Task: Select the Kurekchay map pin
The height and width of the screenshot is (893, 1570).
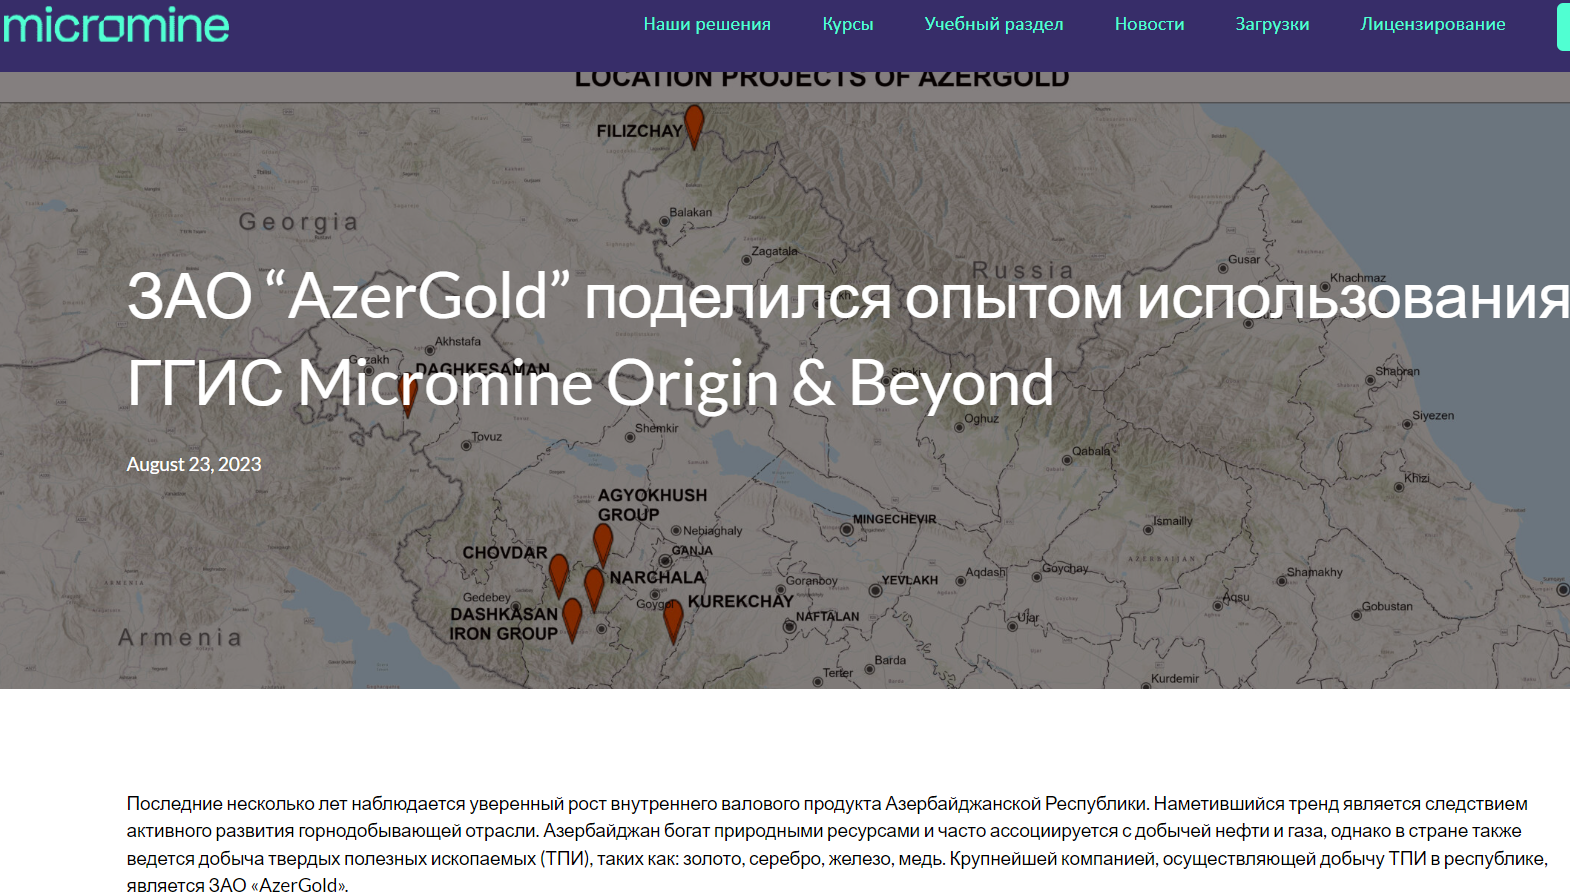Action: click(673, 618)
